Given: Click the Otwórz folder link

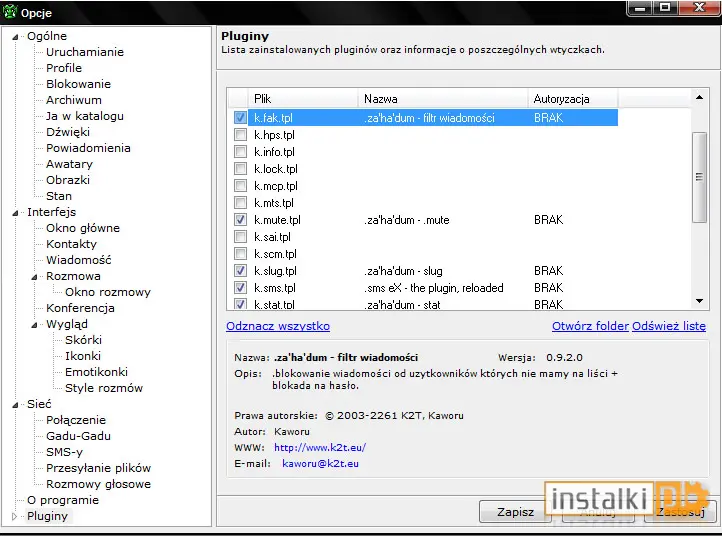Looking at the screenshot, I should click(x=590, y=326).
